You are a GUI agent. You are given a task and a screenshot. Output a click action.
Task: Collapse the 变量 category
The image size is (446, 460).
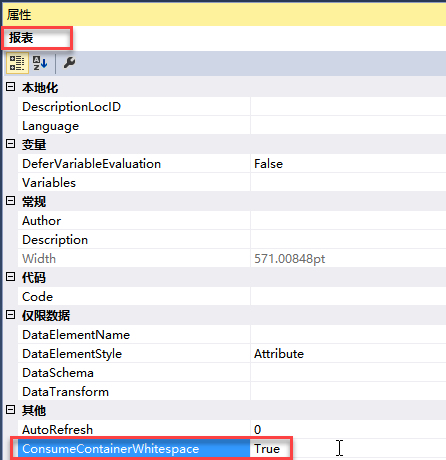pos(11,144)
